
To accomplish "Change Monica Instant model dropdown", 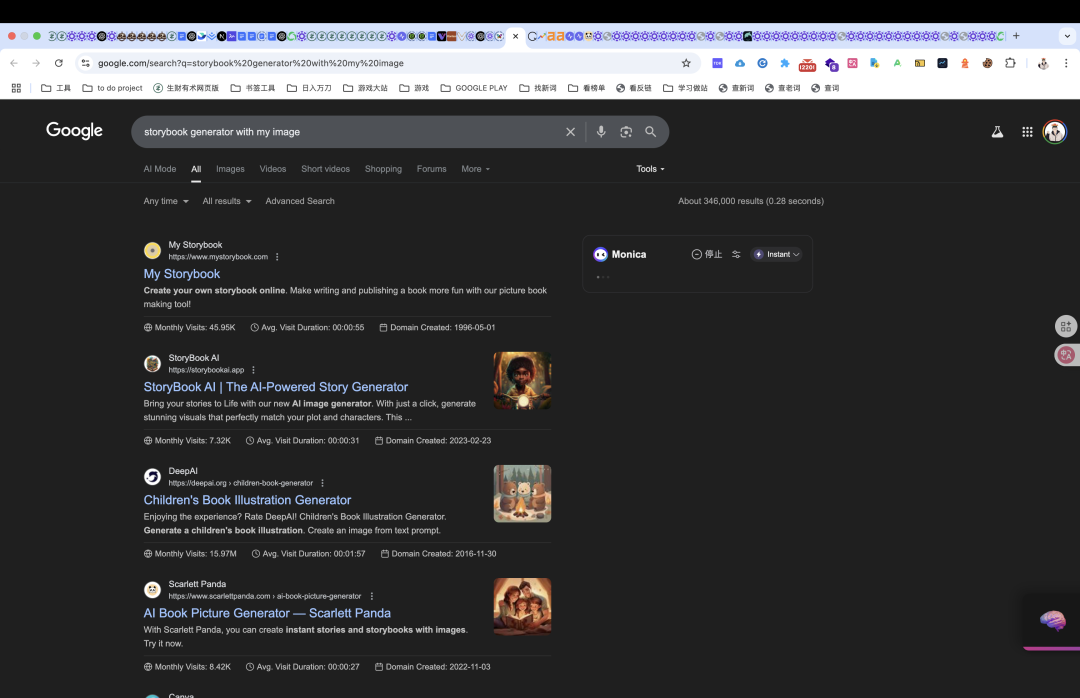I will coord(776,254).
